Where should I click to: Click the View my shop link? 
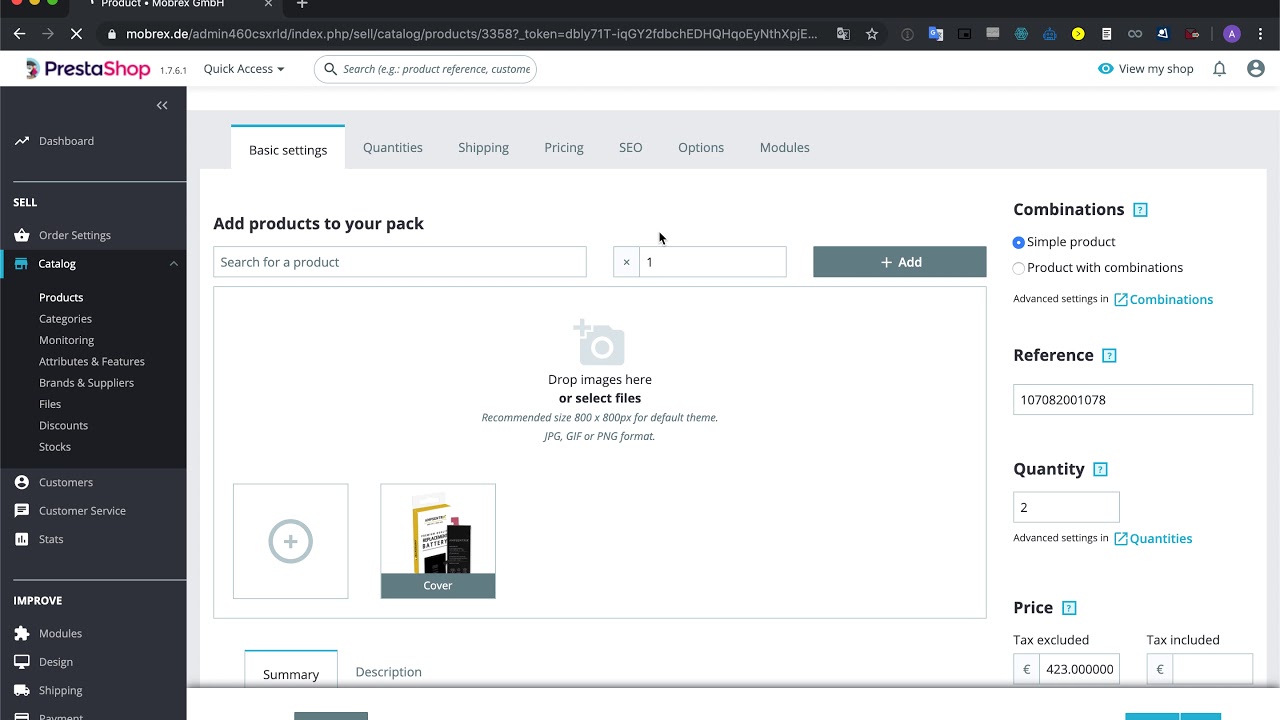click(x=1146, y=69)
